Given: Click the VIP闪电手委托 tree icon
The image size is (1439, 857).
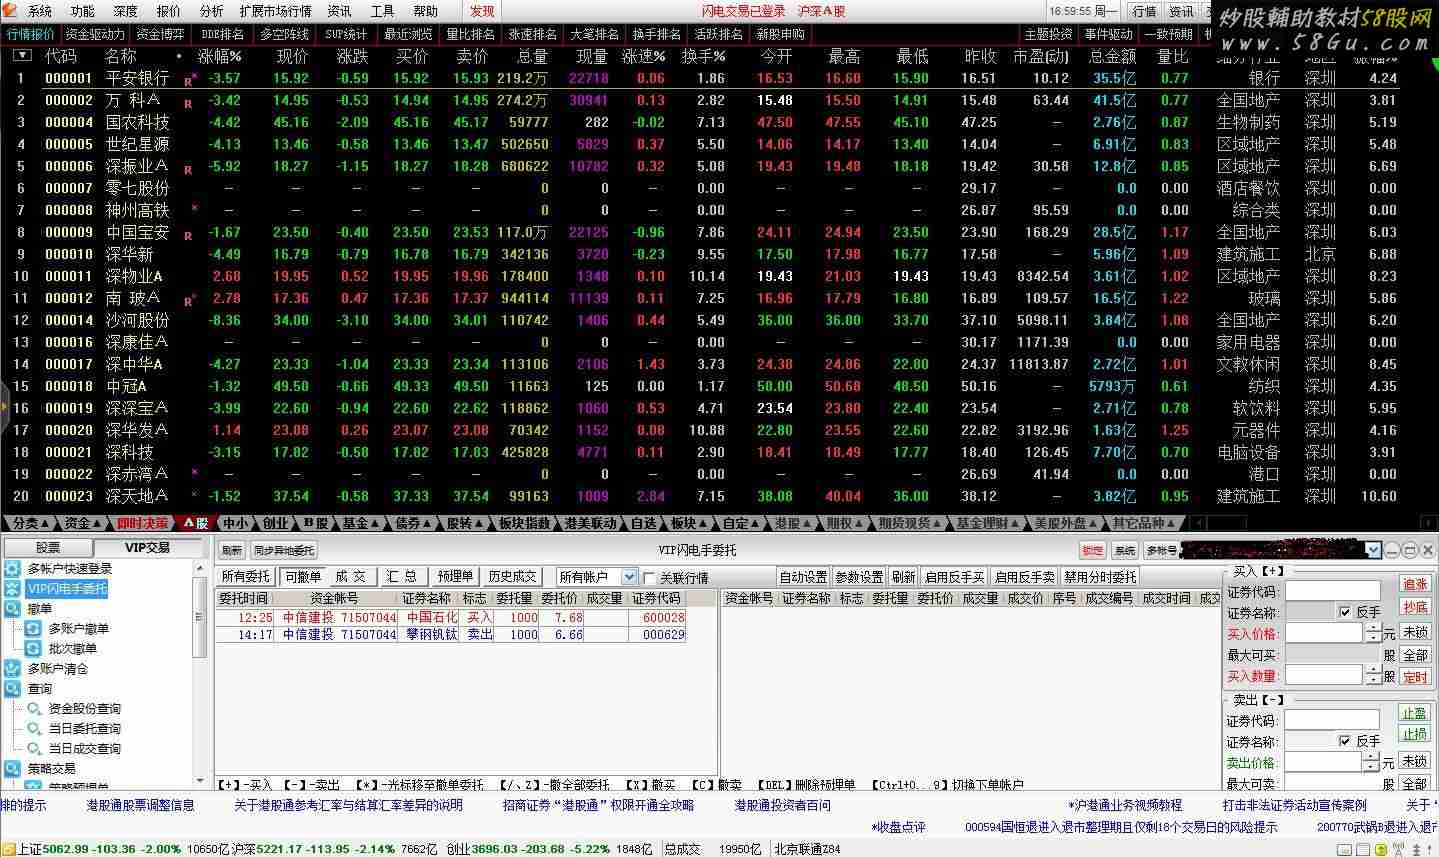Looking at the screenshot, I should click(x=12, y=588).
